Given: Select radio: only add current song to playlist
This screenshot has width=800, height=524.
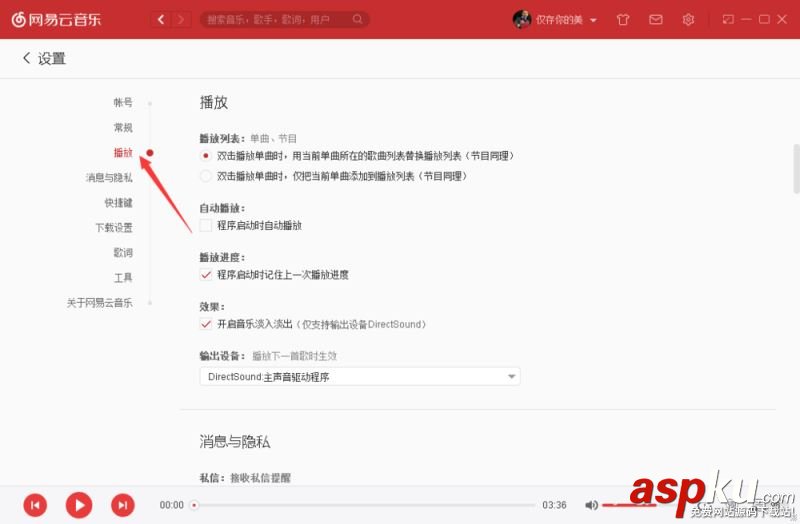Looking at the screenshot, I should (x=206, y=177).
